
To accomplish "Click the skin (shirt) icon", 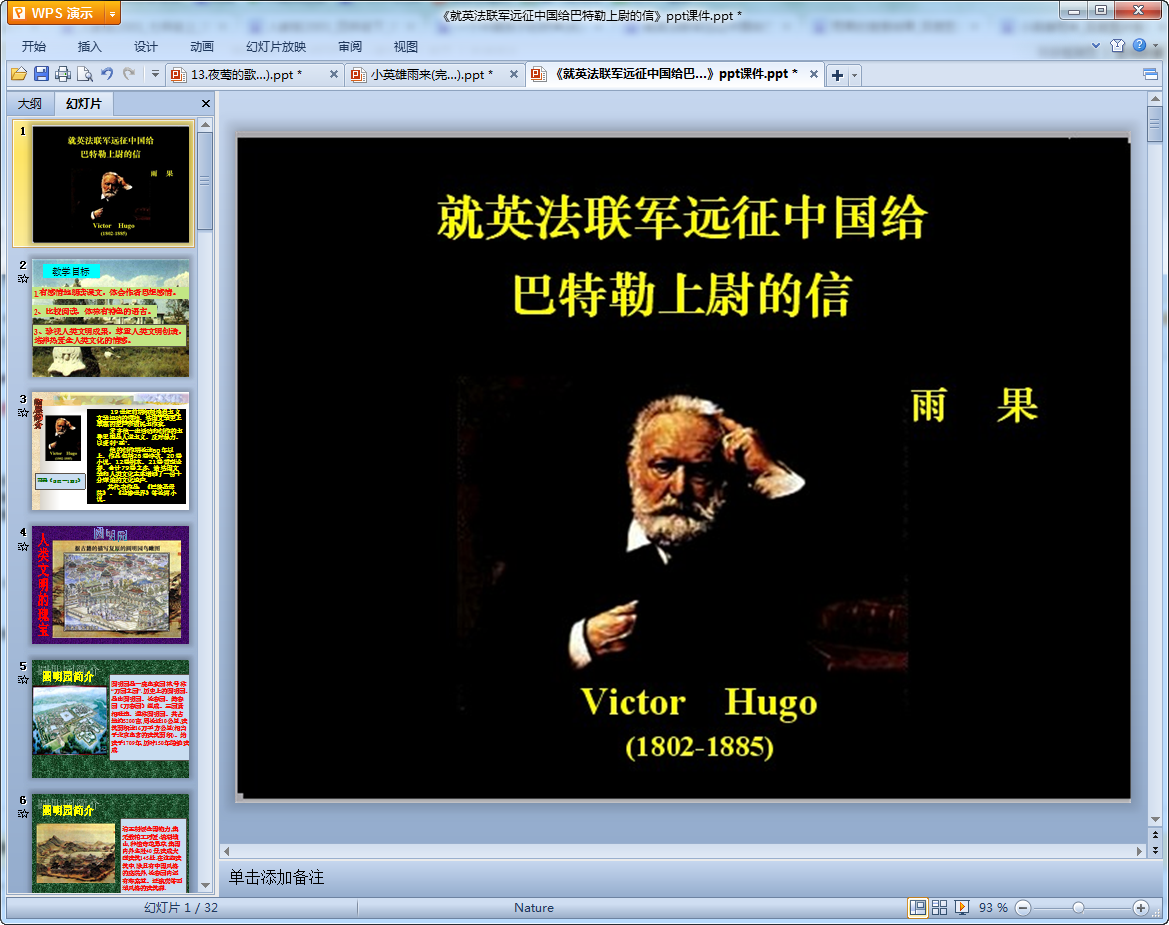I will 1117,46.
